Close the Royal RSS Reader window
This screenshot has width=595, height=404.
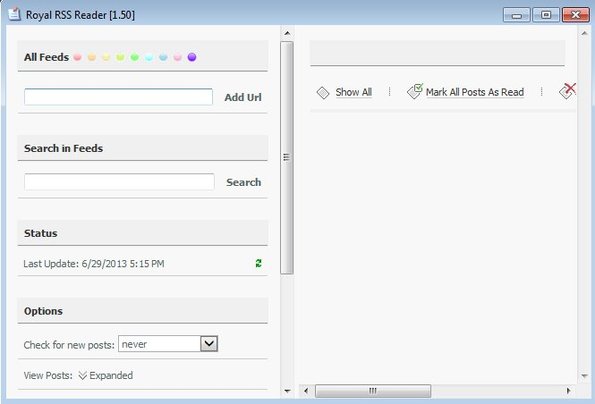575,15
